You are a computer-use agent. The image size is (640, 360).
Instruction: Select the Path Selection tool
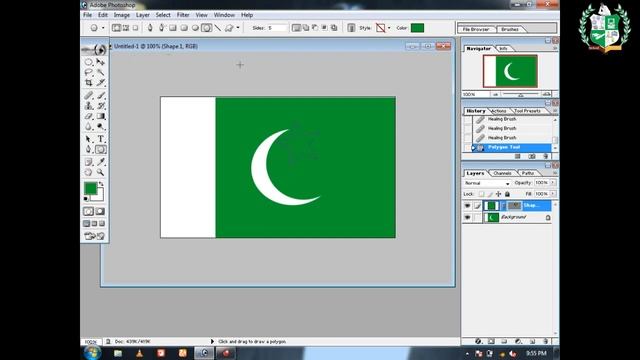point(89,139)
